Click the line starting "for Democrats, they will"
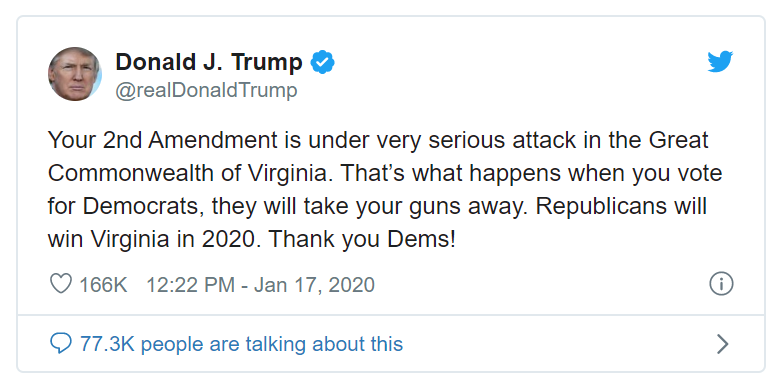 pos(377,207)
